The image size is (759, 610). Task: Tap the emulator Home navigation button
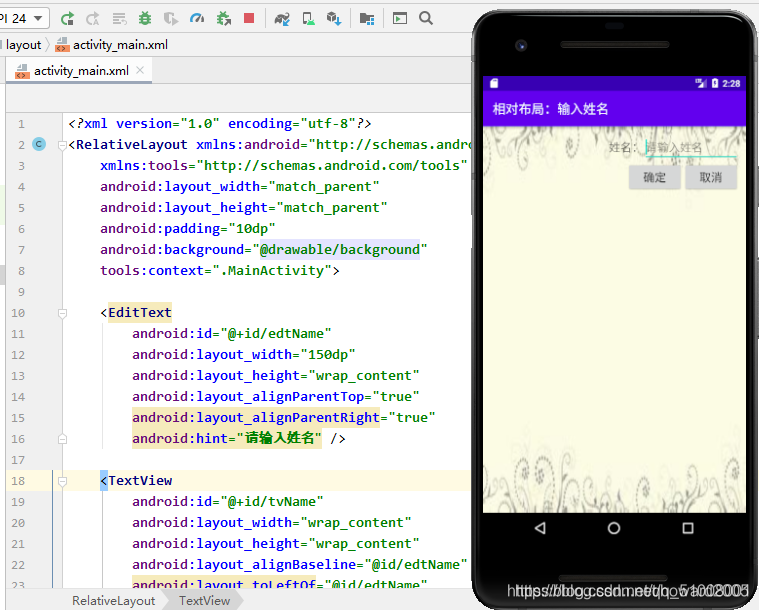[x=614, y=528]
